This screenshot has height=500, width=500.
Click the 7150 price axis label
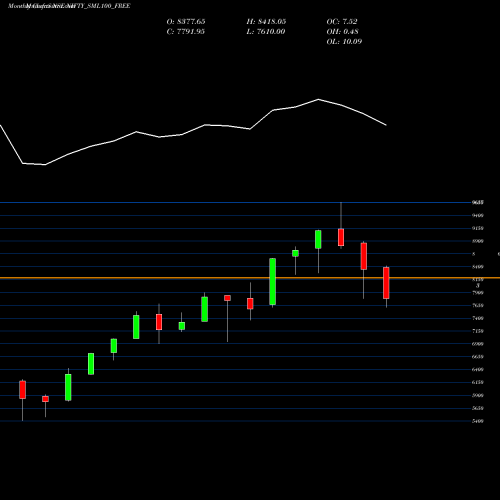pos(478,331)
